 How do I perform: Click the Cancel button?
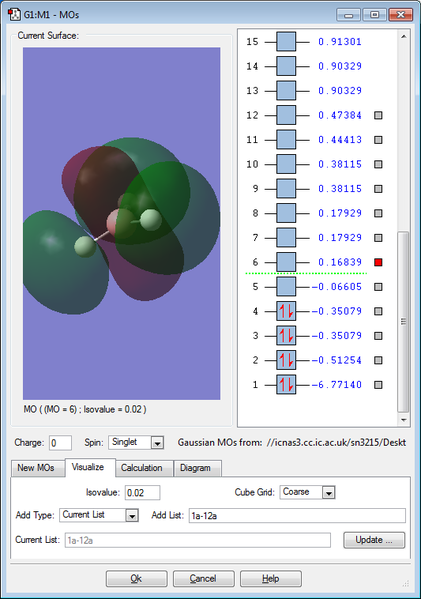point(203,578)
